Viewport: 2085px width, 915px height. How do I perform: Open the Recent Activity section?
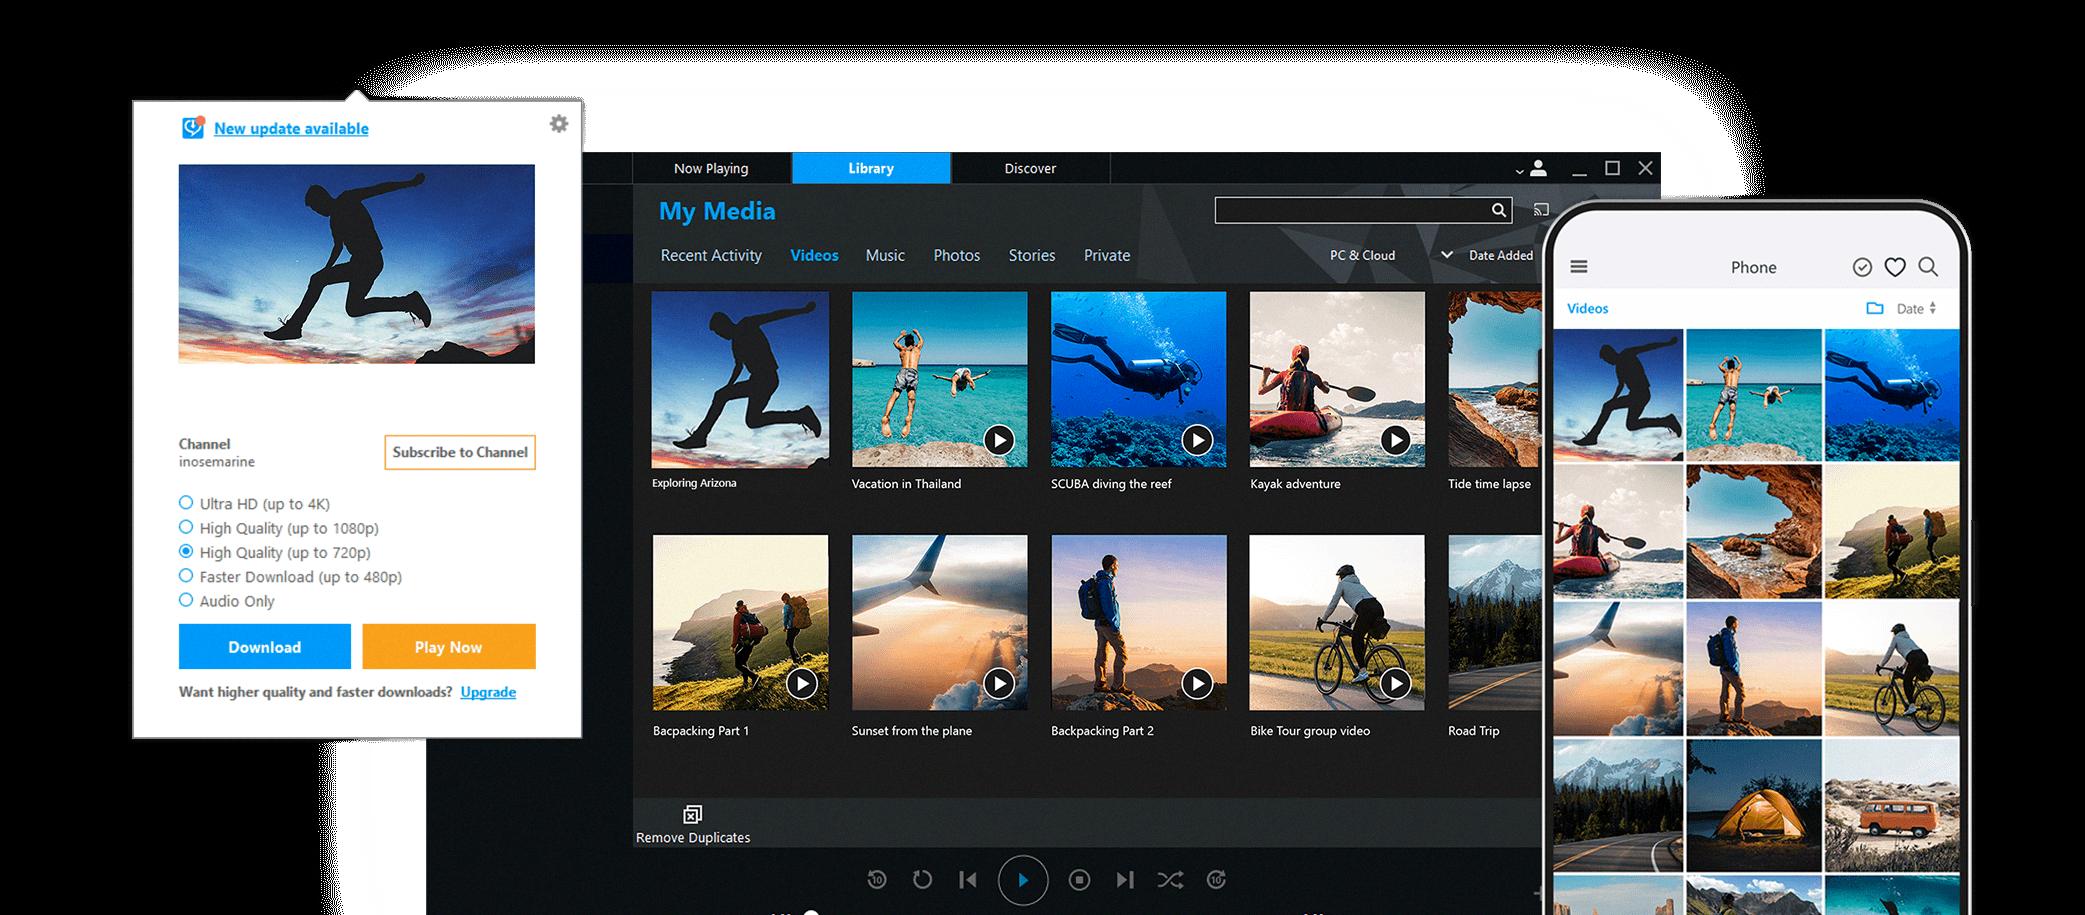tap(711, 255)
